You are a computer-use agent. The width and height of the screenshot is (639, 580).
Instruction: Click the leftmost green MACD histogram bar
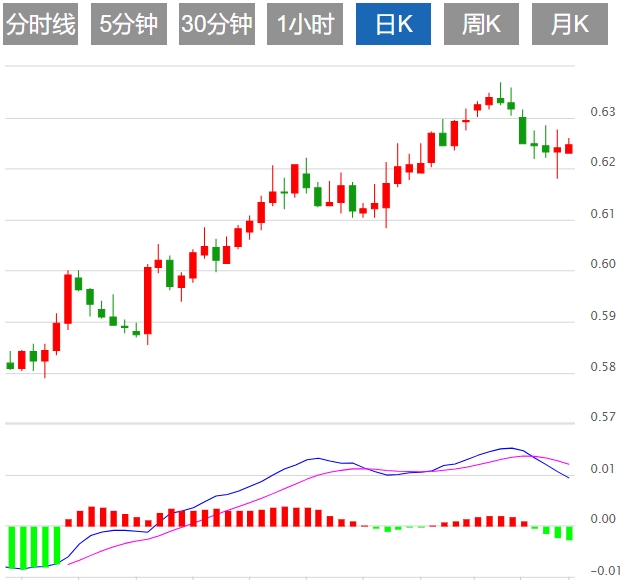10,547
